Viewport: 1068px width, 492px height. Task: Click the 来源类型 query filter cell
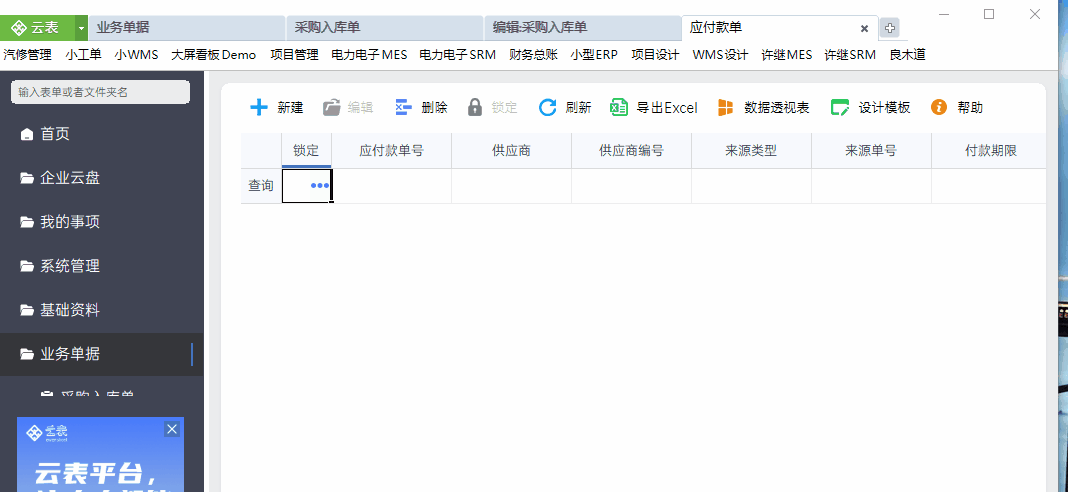tap(751, 186)
